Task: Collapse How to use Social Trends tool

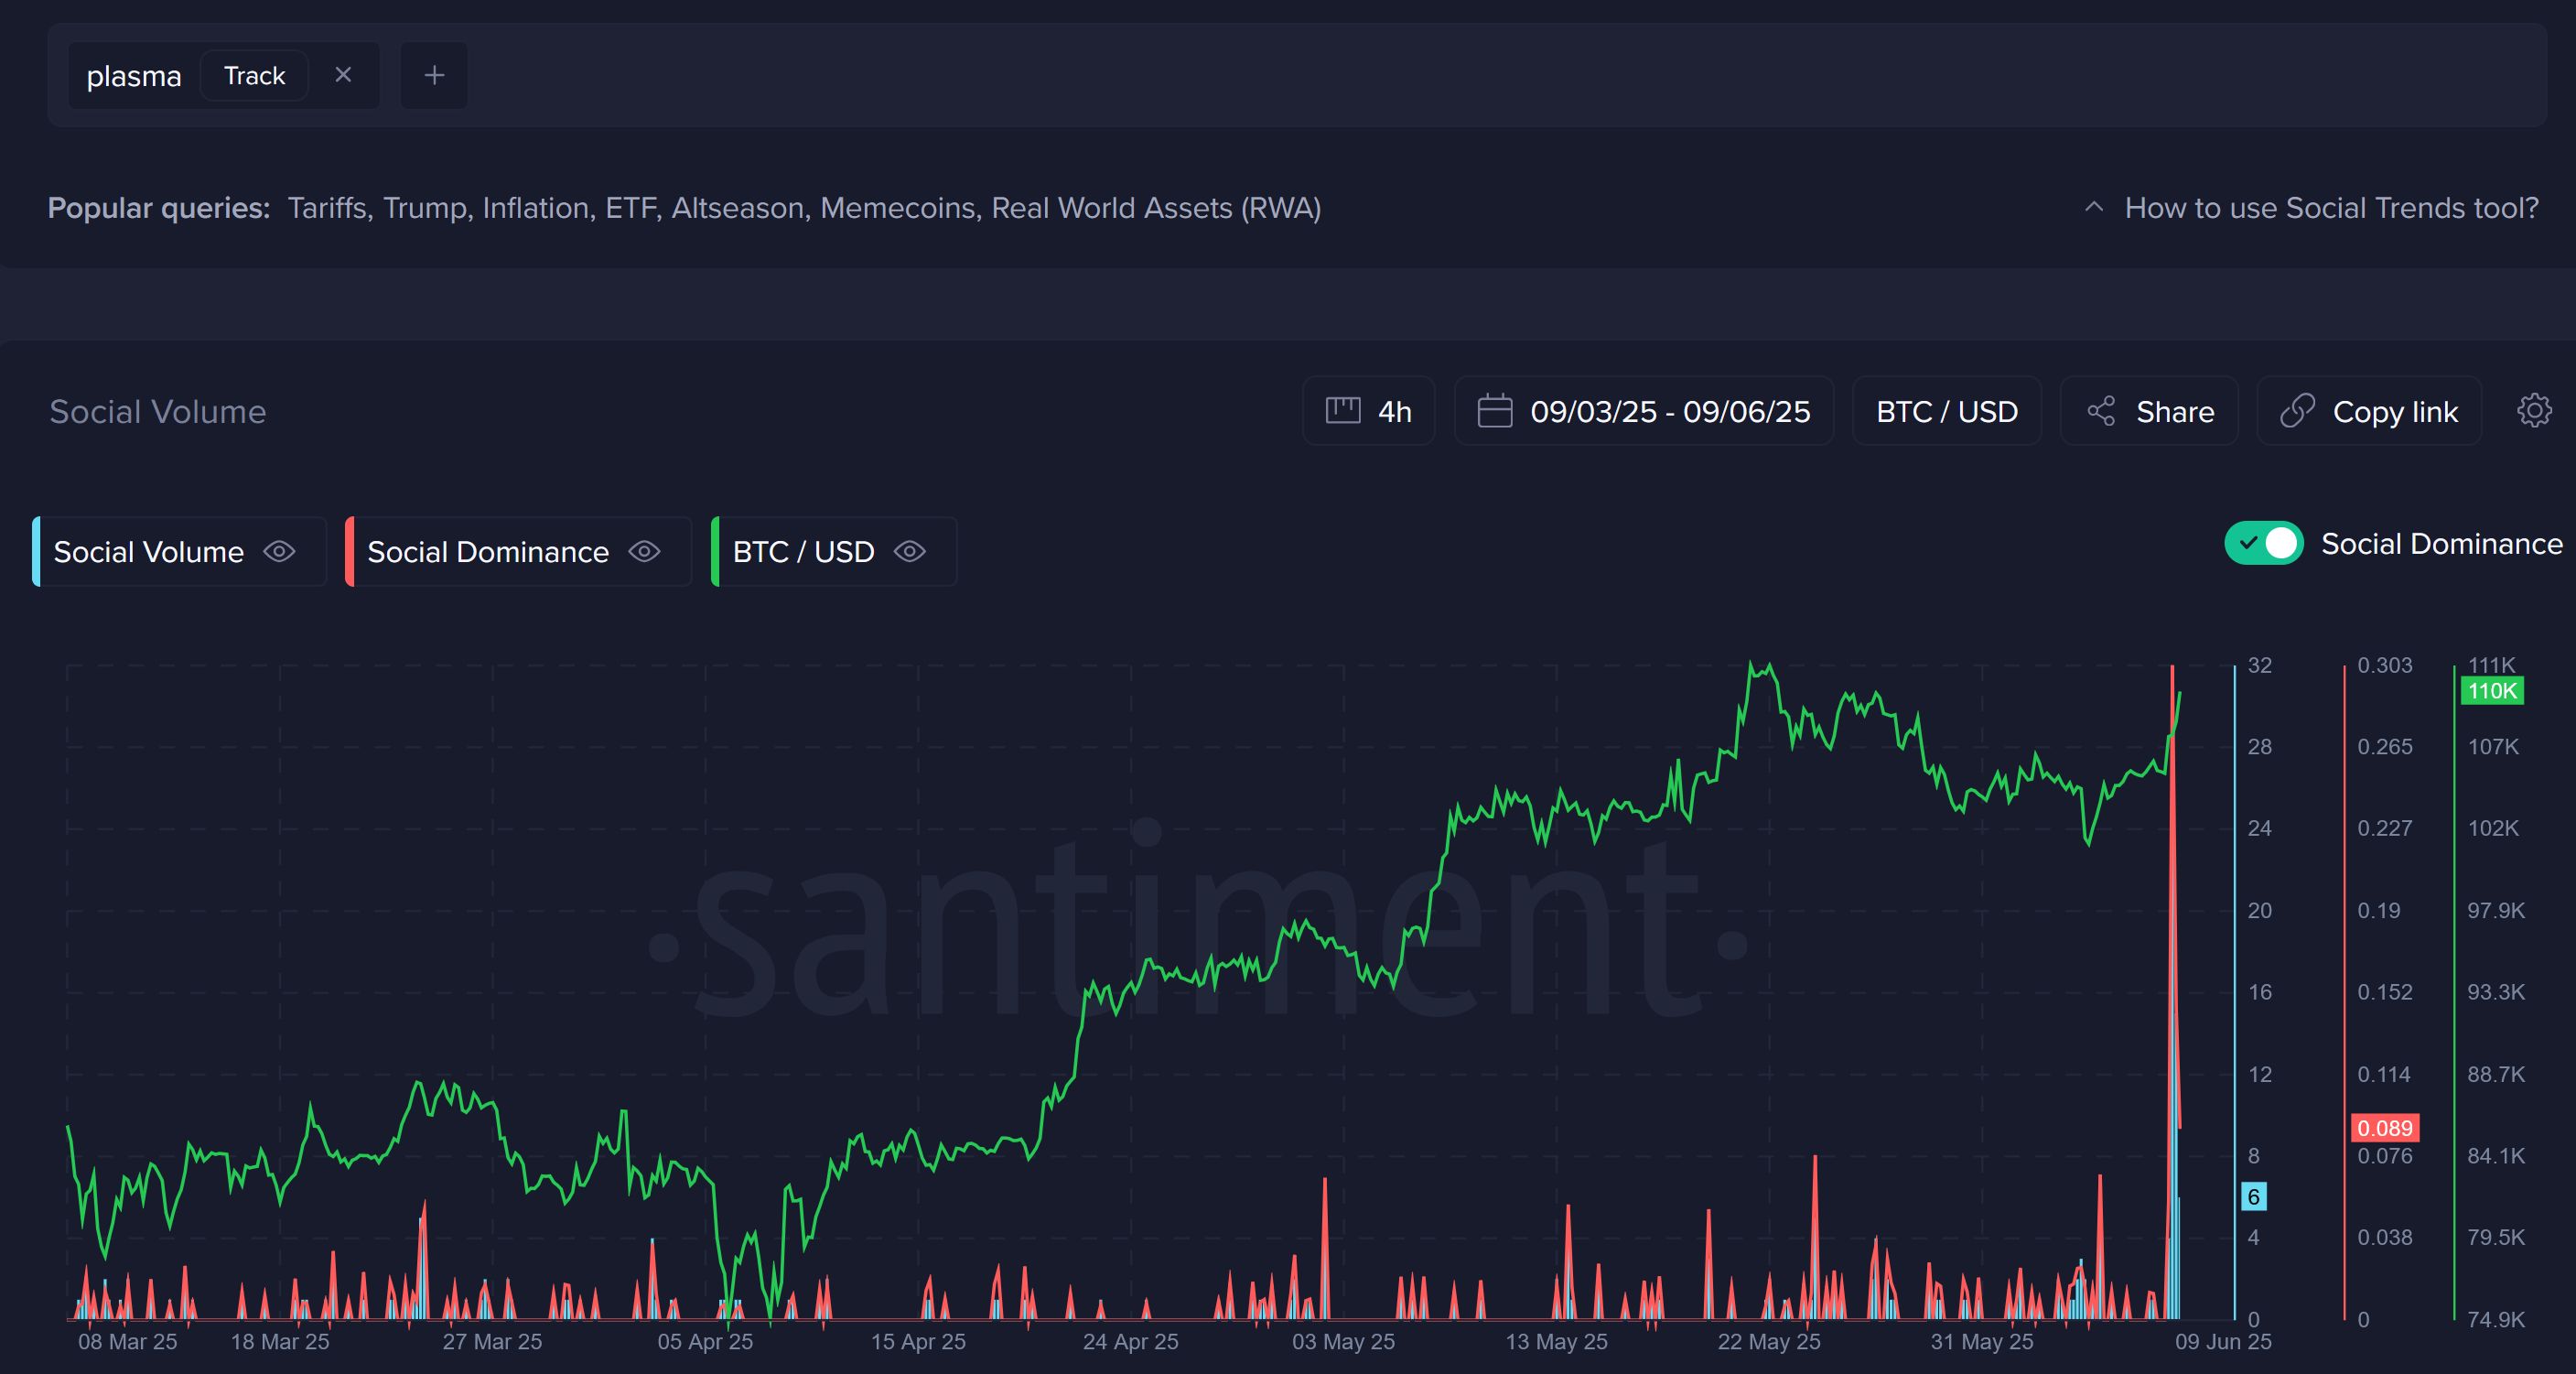Action: pos(2330,208)
